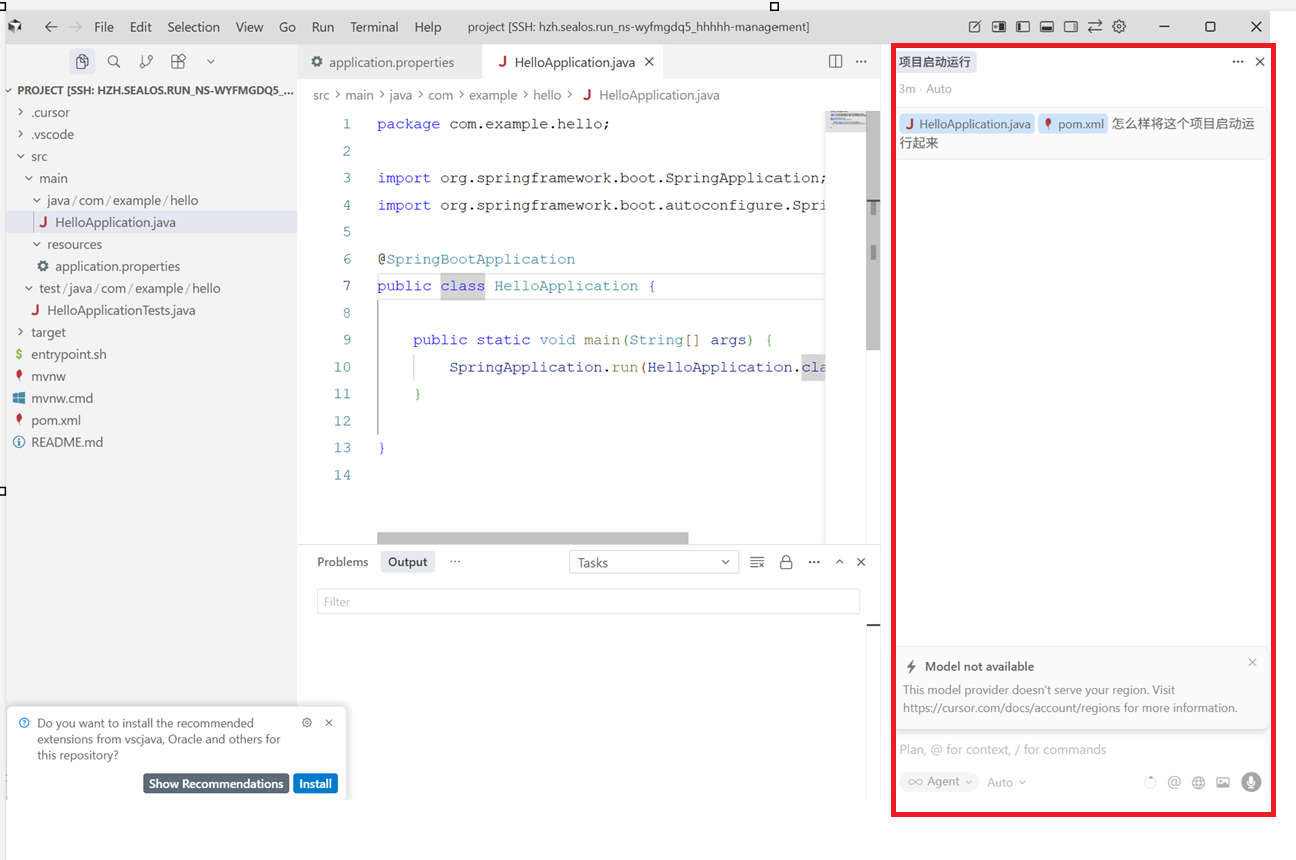1296x860 pixels.
Task: Click 'hello' in the breadcrumb path
Action: [x=547, y=95]
